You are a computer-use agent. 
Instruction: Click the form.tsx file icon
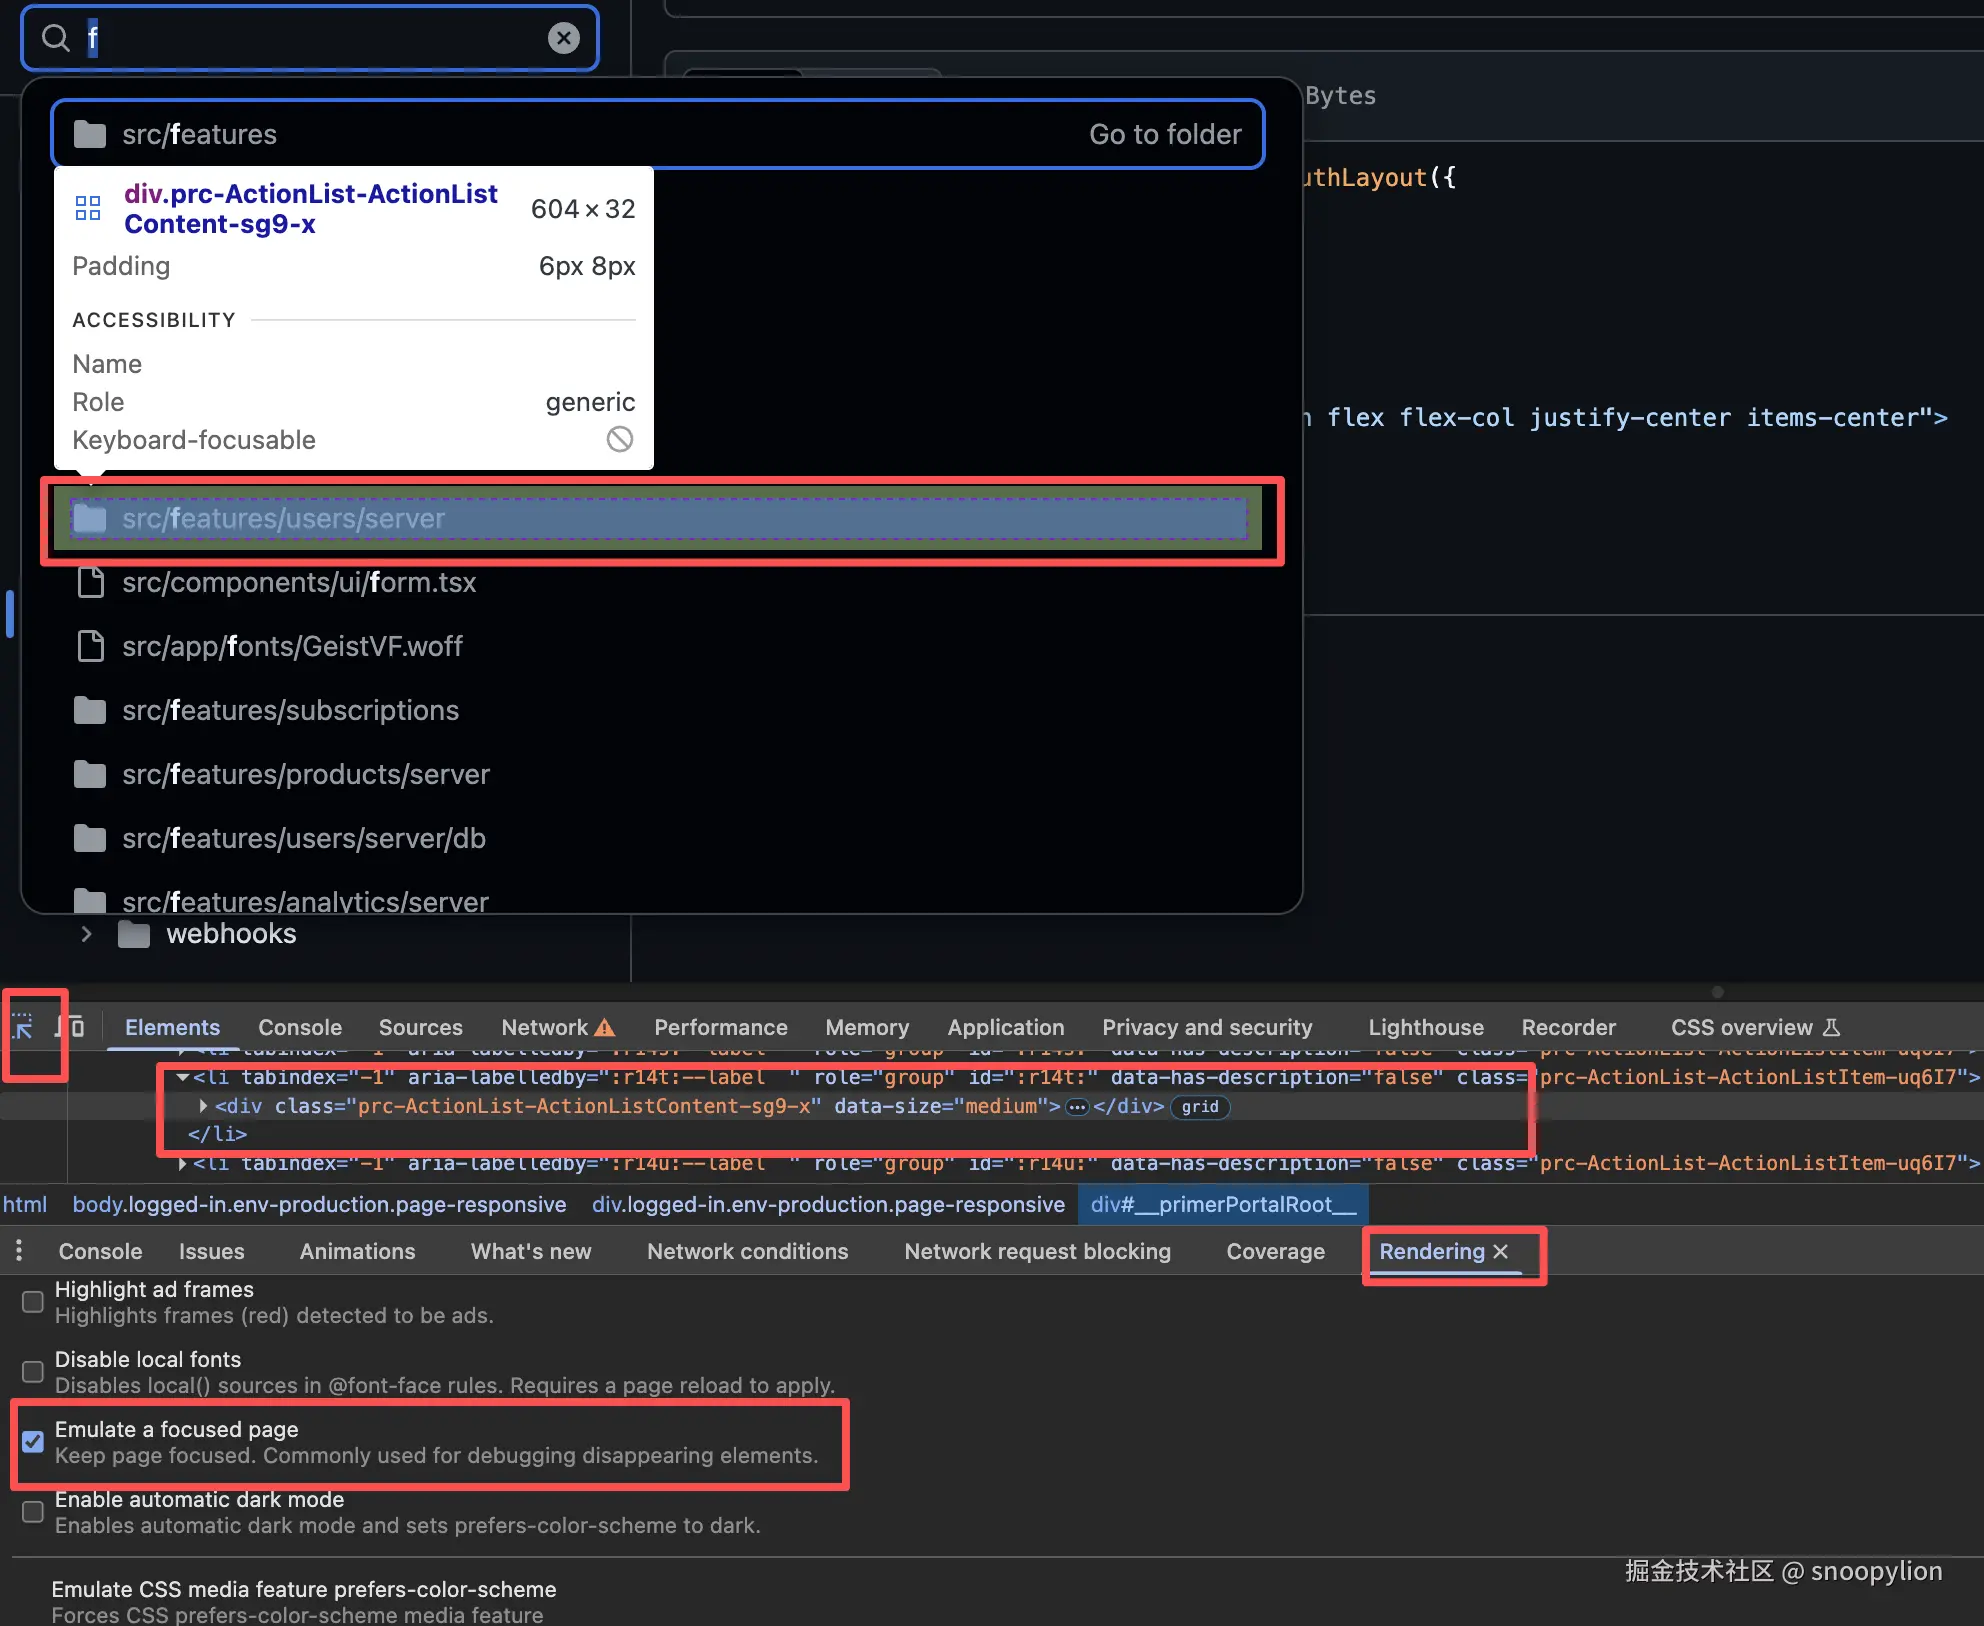91,582
